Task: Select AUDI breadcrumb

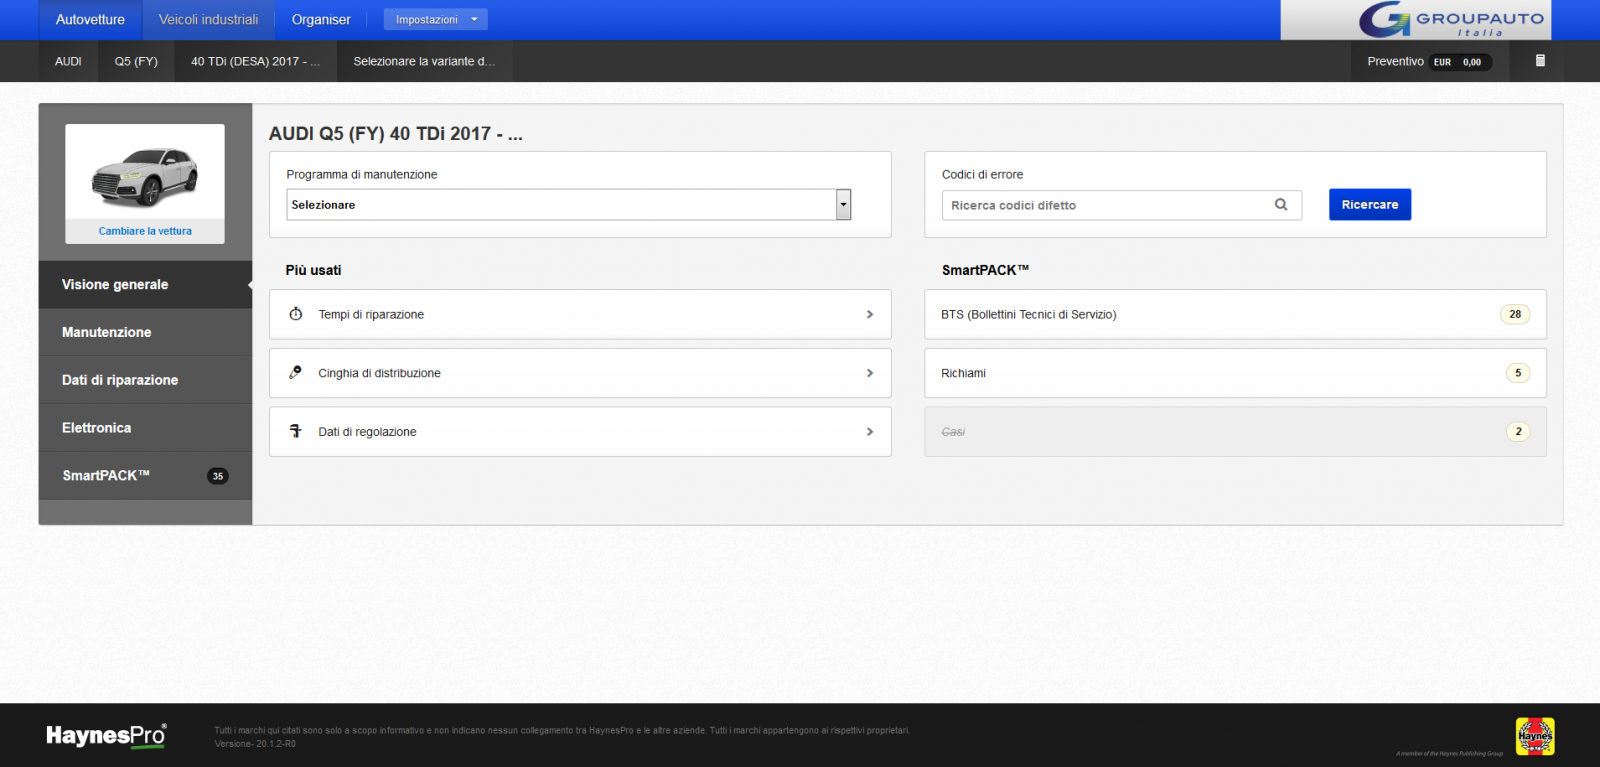Action: 68,61
